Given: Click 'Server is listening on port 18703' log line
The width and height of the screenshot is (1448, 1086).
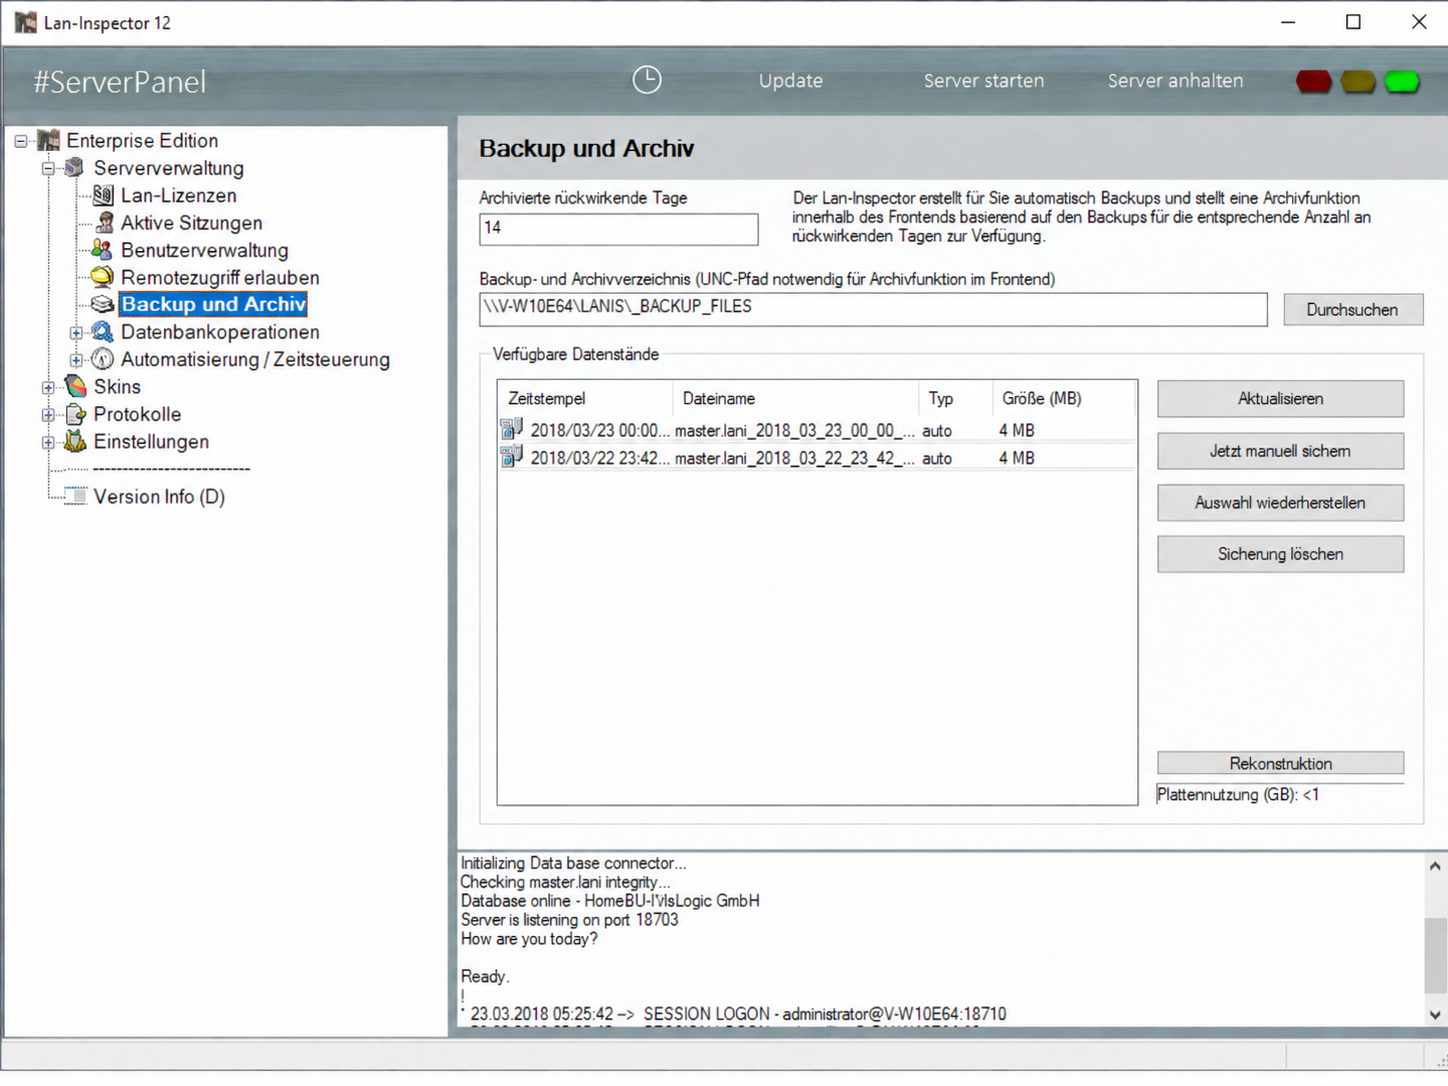Looking at the screenshot, I should pos(569,919).
